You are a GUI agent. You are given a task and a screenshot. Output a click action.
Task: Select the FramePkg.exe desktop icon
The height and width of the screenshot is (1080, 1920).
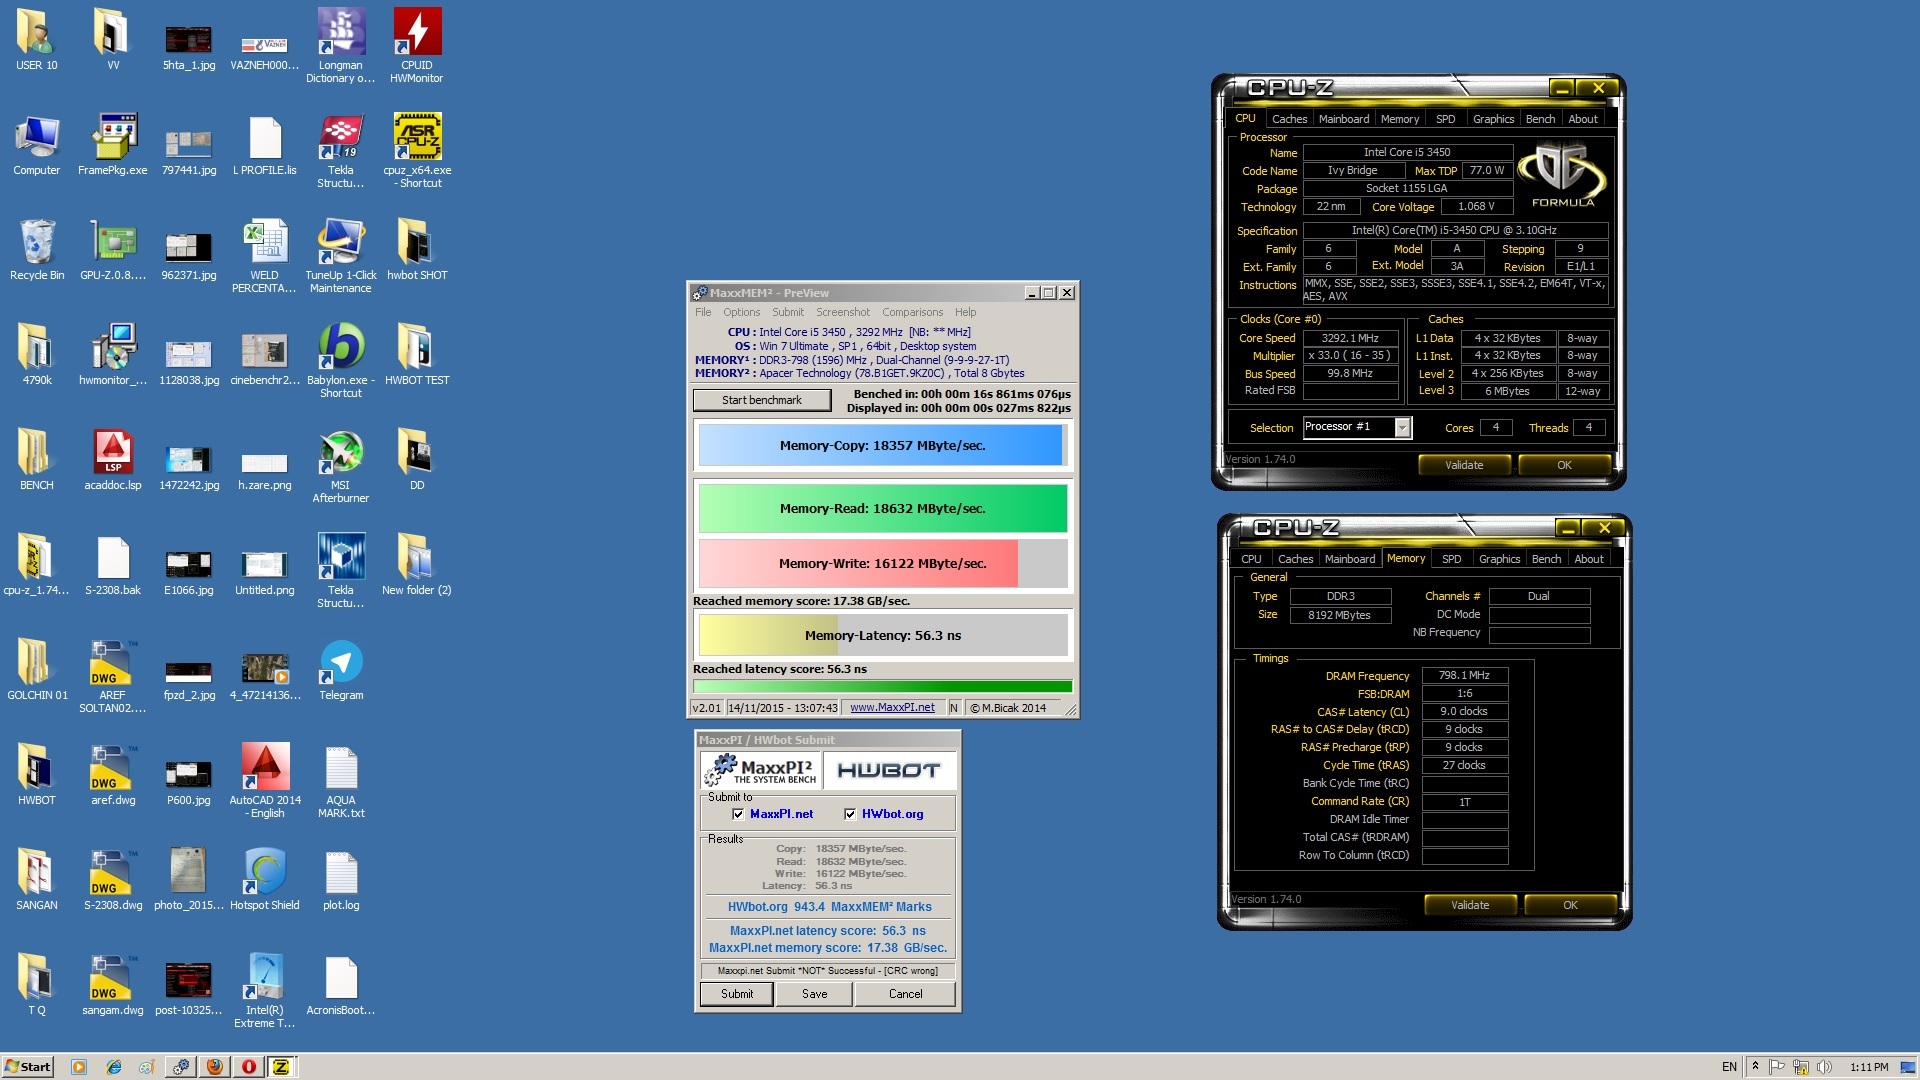(x=113, y=145)
